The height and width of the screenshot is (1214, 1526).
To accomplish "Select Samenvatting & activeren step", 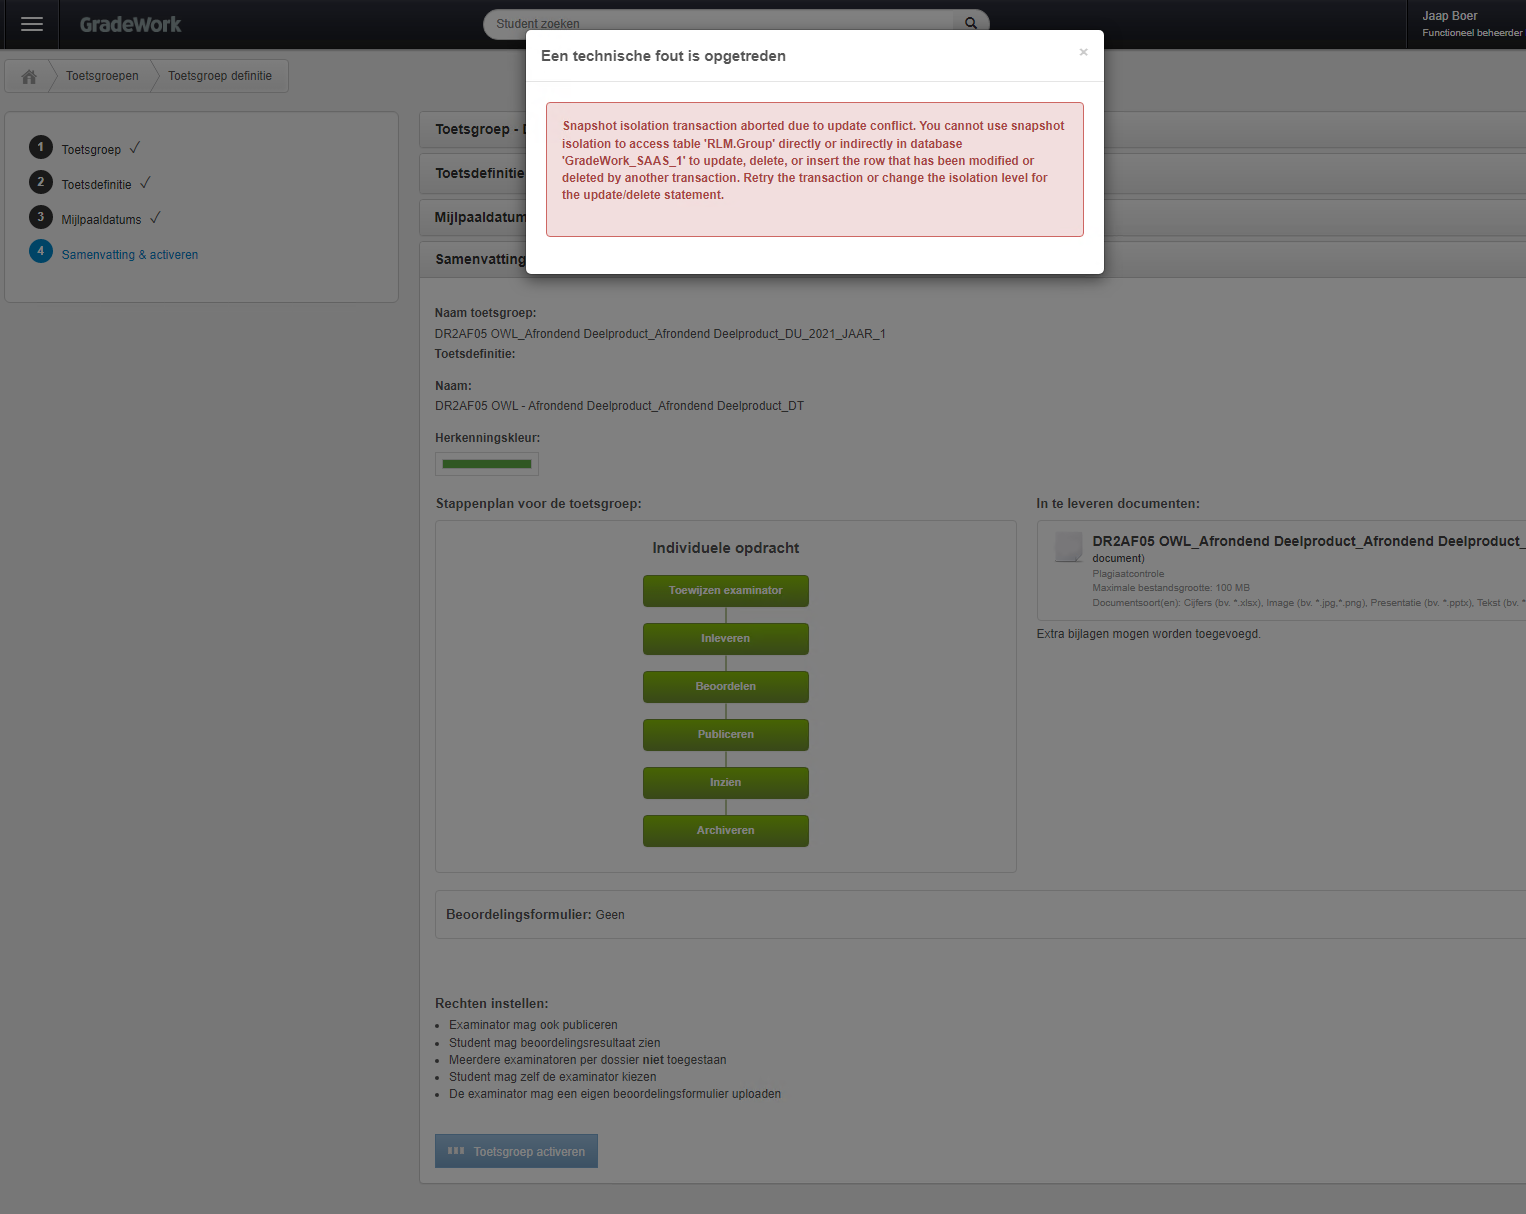I will pos(130,255).
